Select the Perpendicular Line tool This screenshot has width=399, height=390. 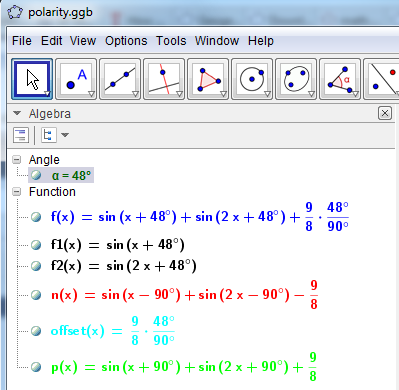[164, 79]
